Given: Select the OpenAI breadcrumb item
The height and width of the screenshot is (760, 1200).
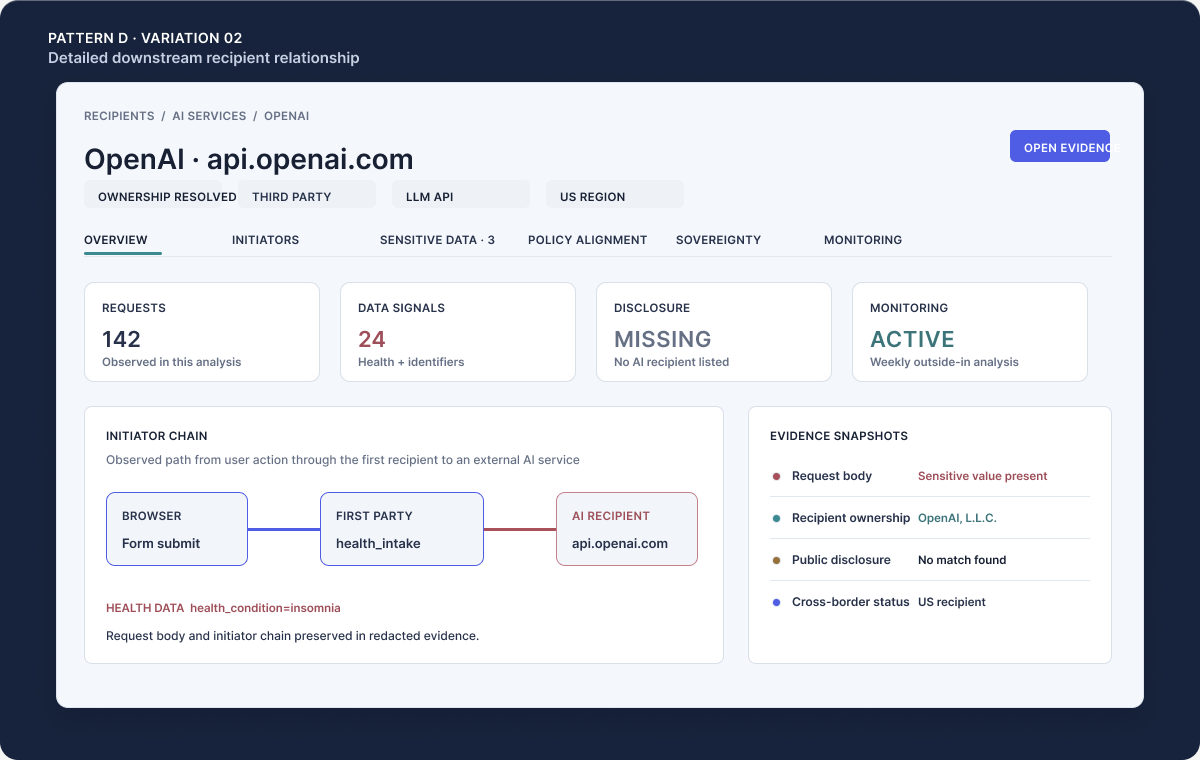Looking at the screenshot, I should tap(287, 116).
